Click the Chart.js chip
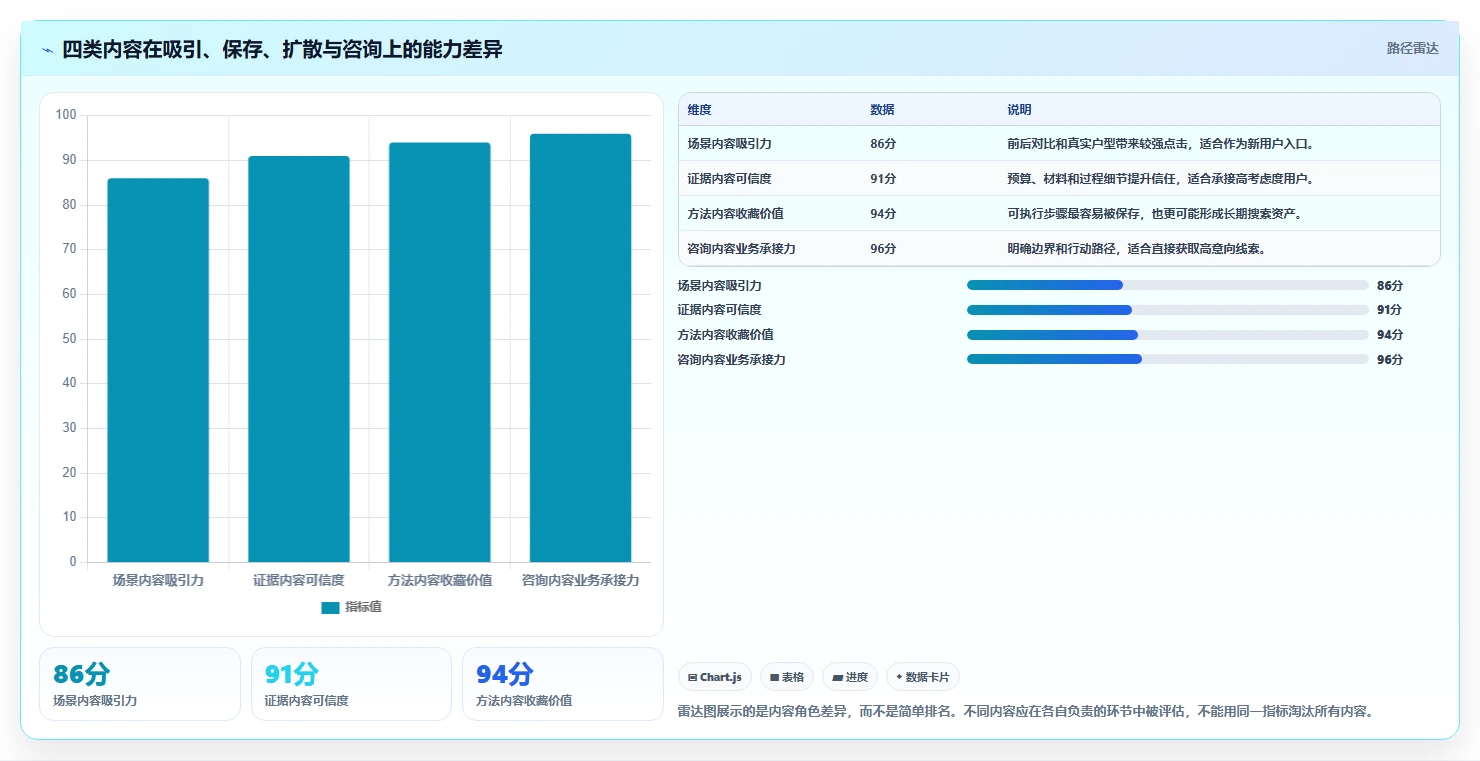Screen dimensions: 1480x761 (715, 677)
